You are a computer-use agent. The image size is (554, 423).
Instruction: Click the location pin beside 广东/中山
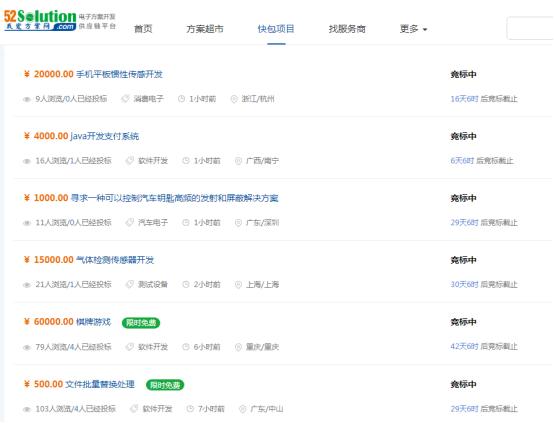coord(242,409)
